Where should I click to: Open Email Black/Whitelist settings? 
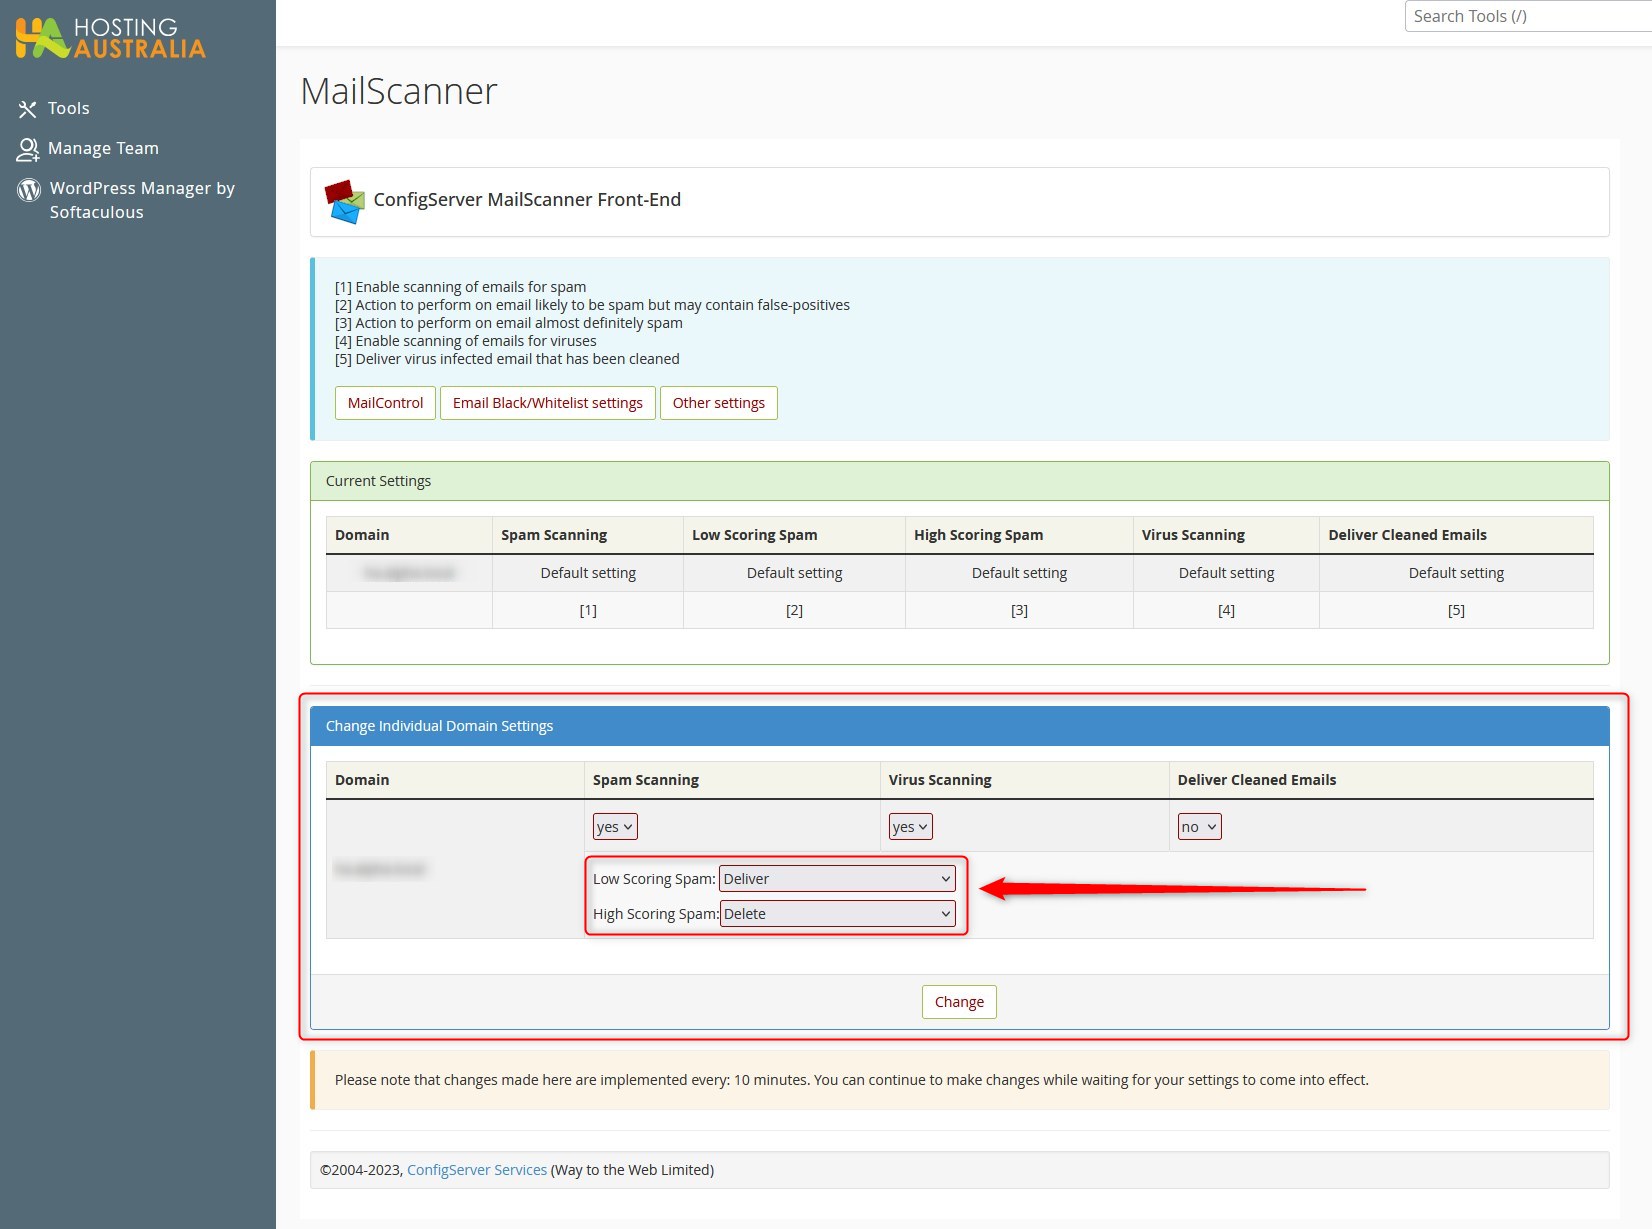[547, 403]
